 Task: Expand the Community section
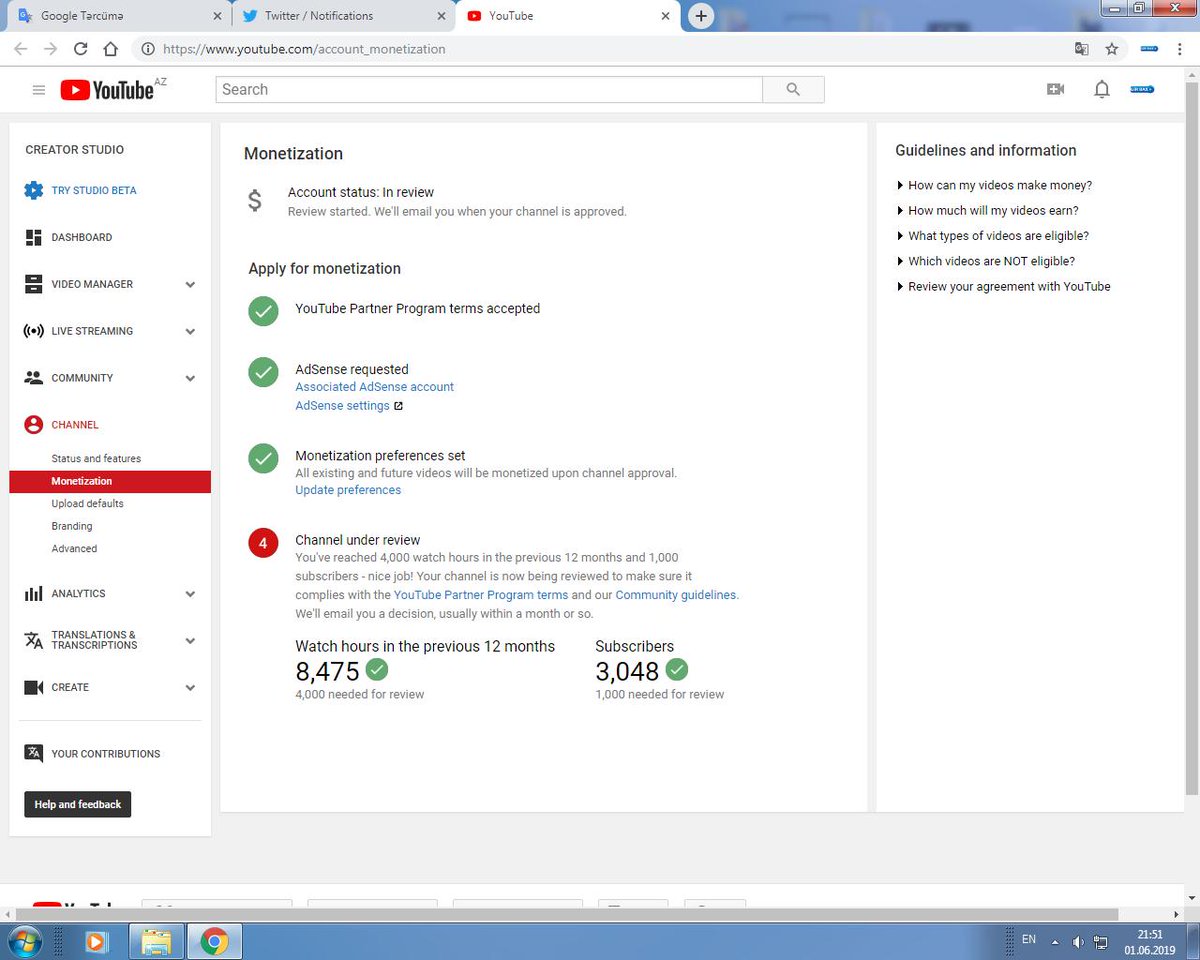click(190, 379)
